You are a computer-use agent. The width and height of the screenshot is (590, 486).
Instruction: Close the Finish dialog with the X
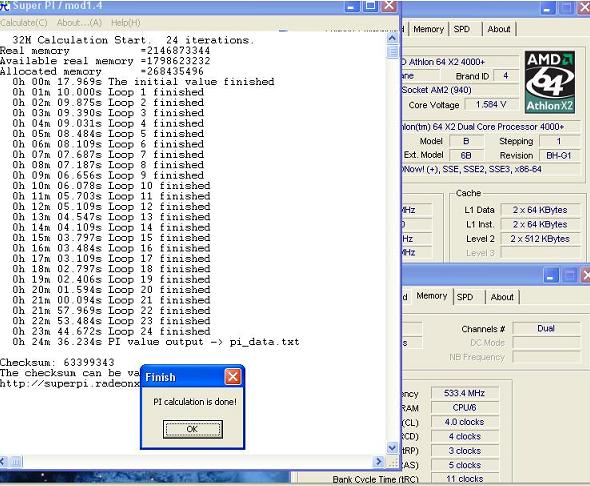(233, 377)
